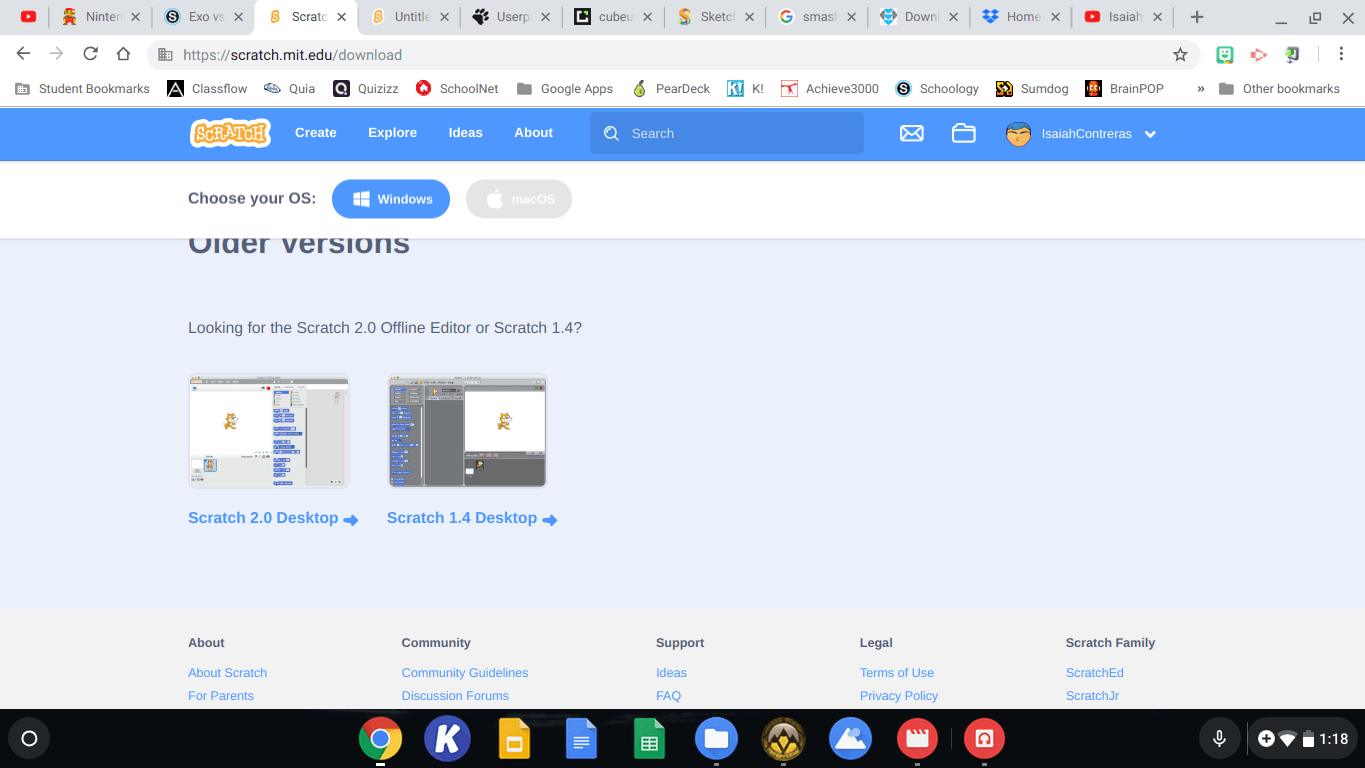The height and width of the screenshot is (768, 1365).
Task: Open the Classflow bookmark
Action: 207,89
